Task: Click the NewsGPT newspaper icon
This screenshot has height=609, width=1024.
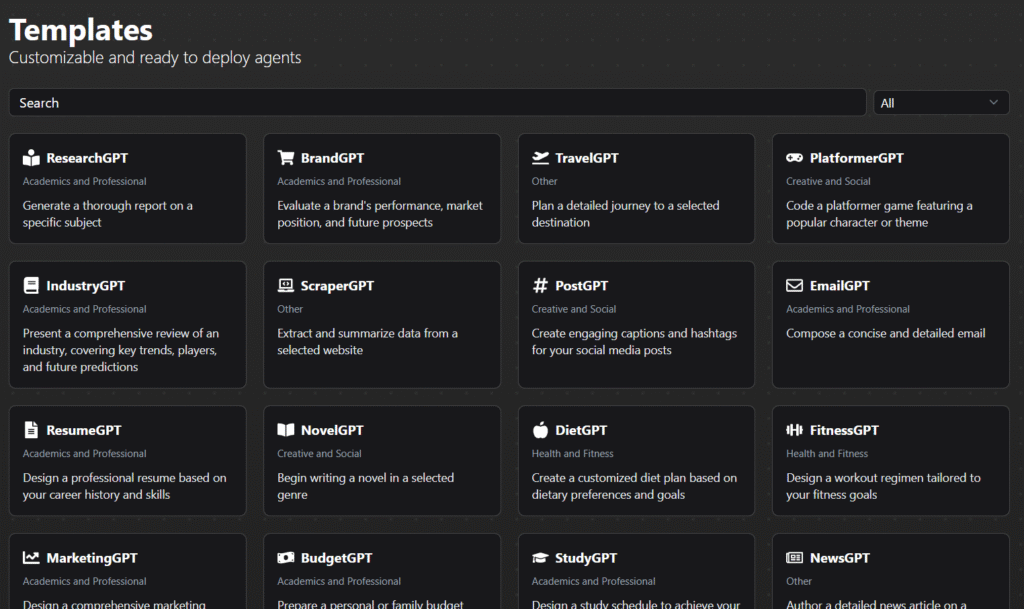Action: pyautogui.click(x=794, y=557)
